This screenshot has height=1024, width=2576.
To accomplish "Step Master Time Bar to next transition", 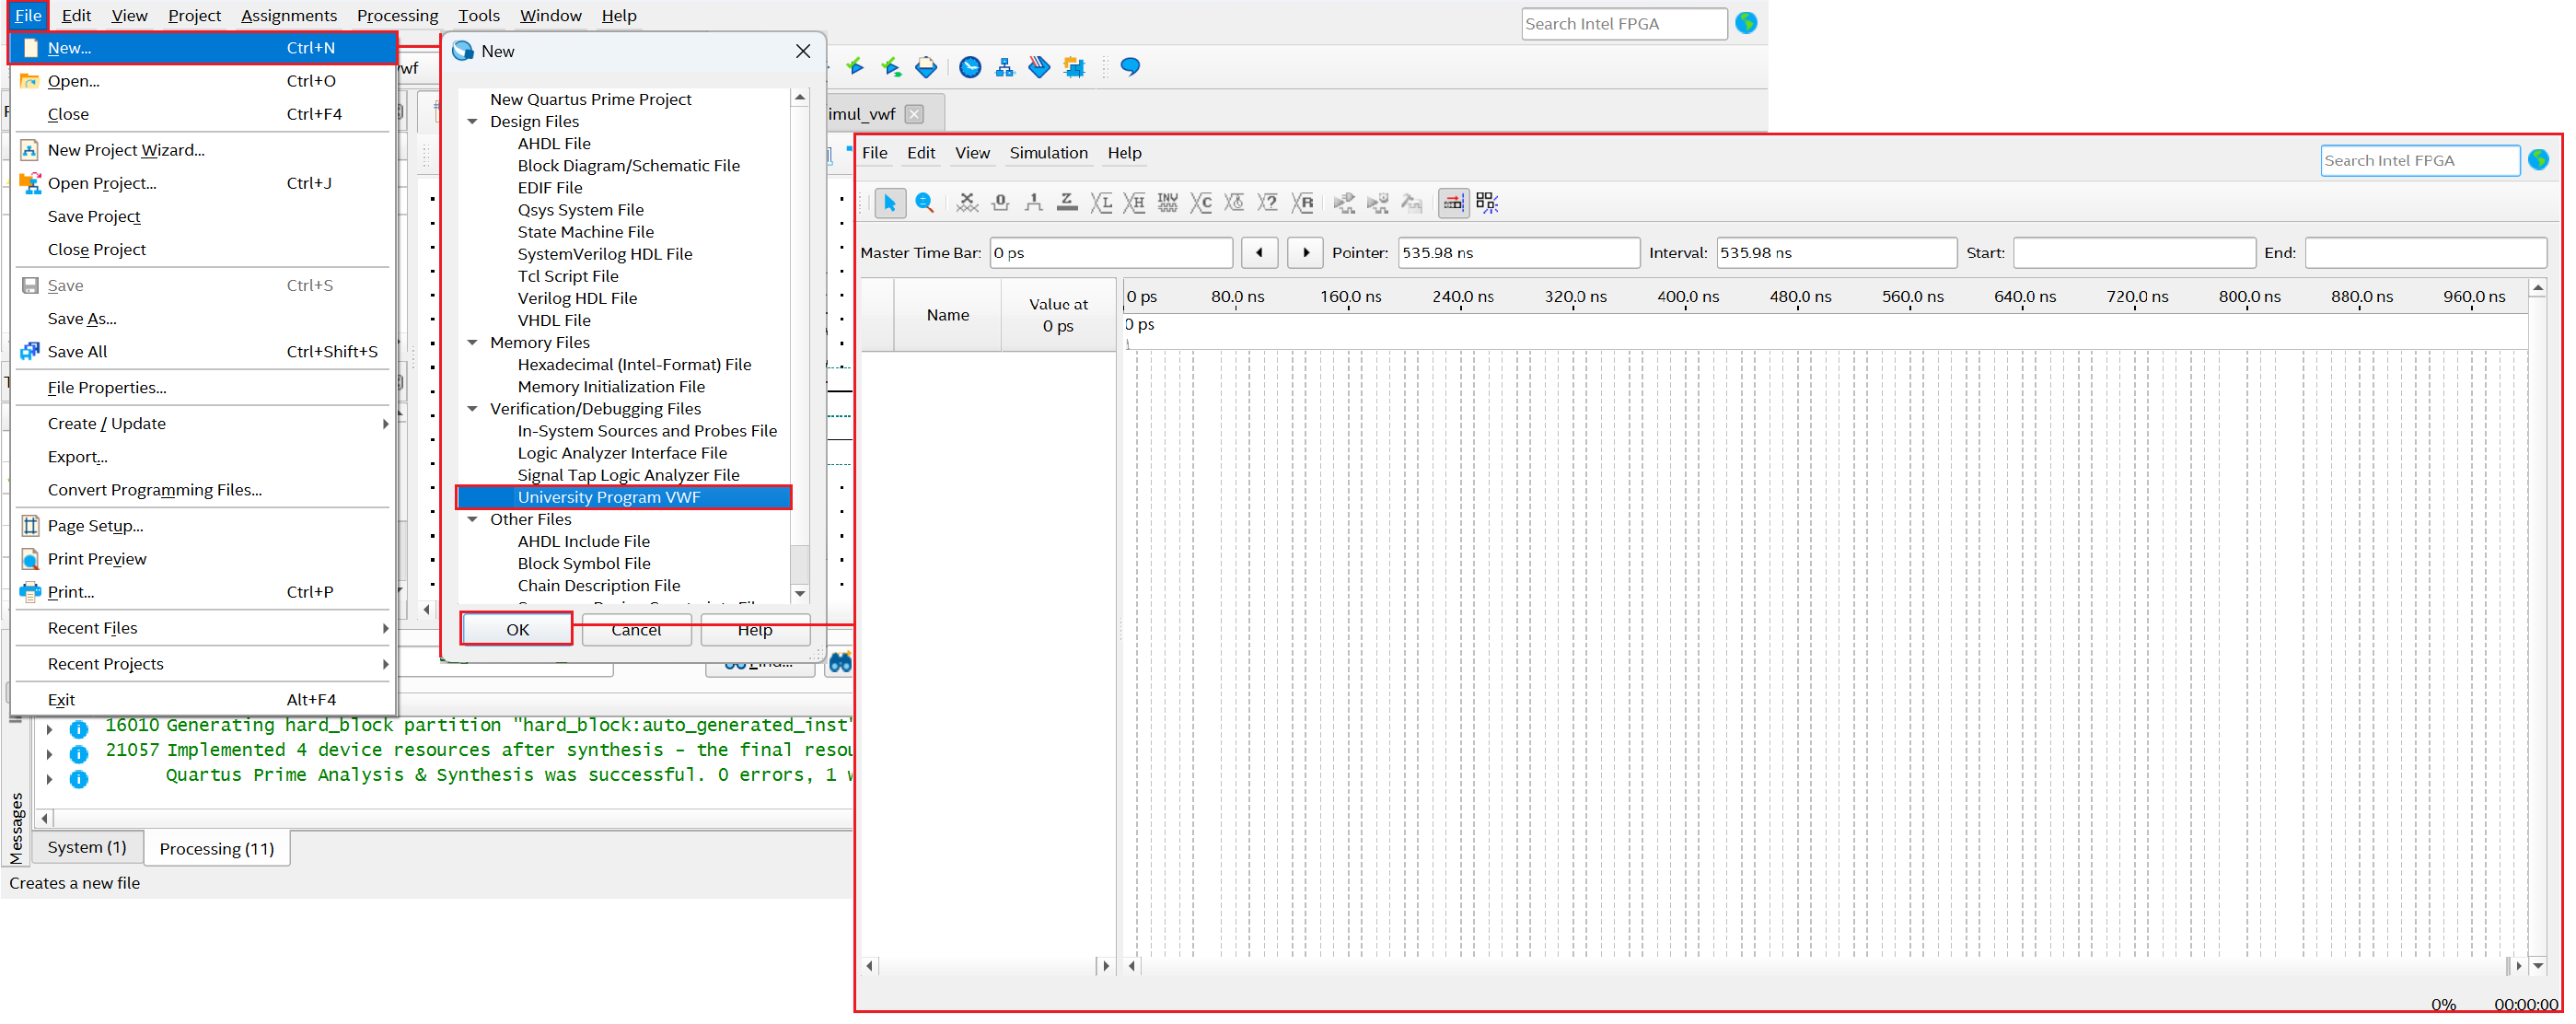I will [x=1305, y=252].
